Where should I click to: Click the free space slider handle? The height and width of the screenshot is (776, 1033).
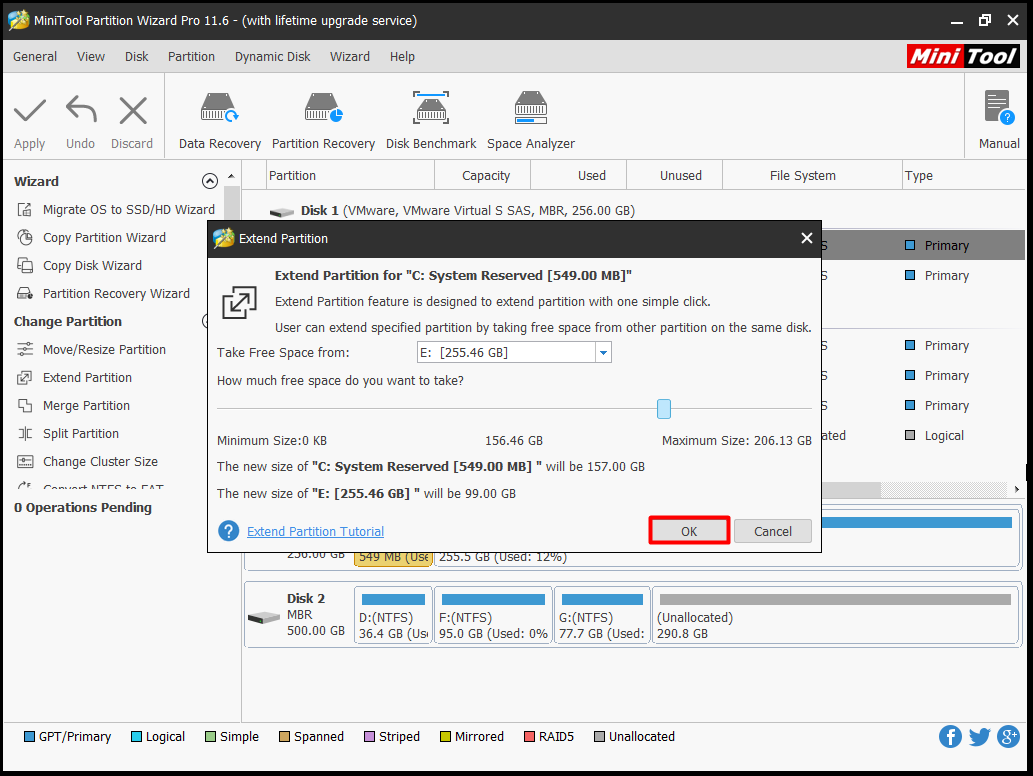664,409
